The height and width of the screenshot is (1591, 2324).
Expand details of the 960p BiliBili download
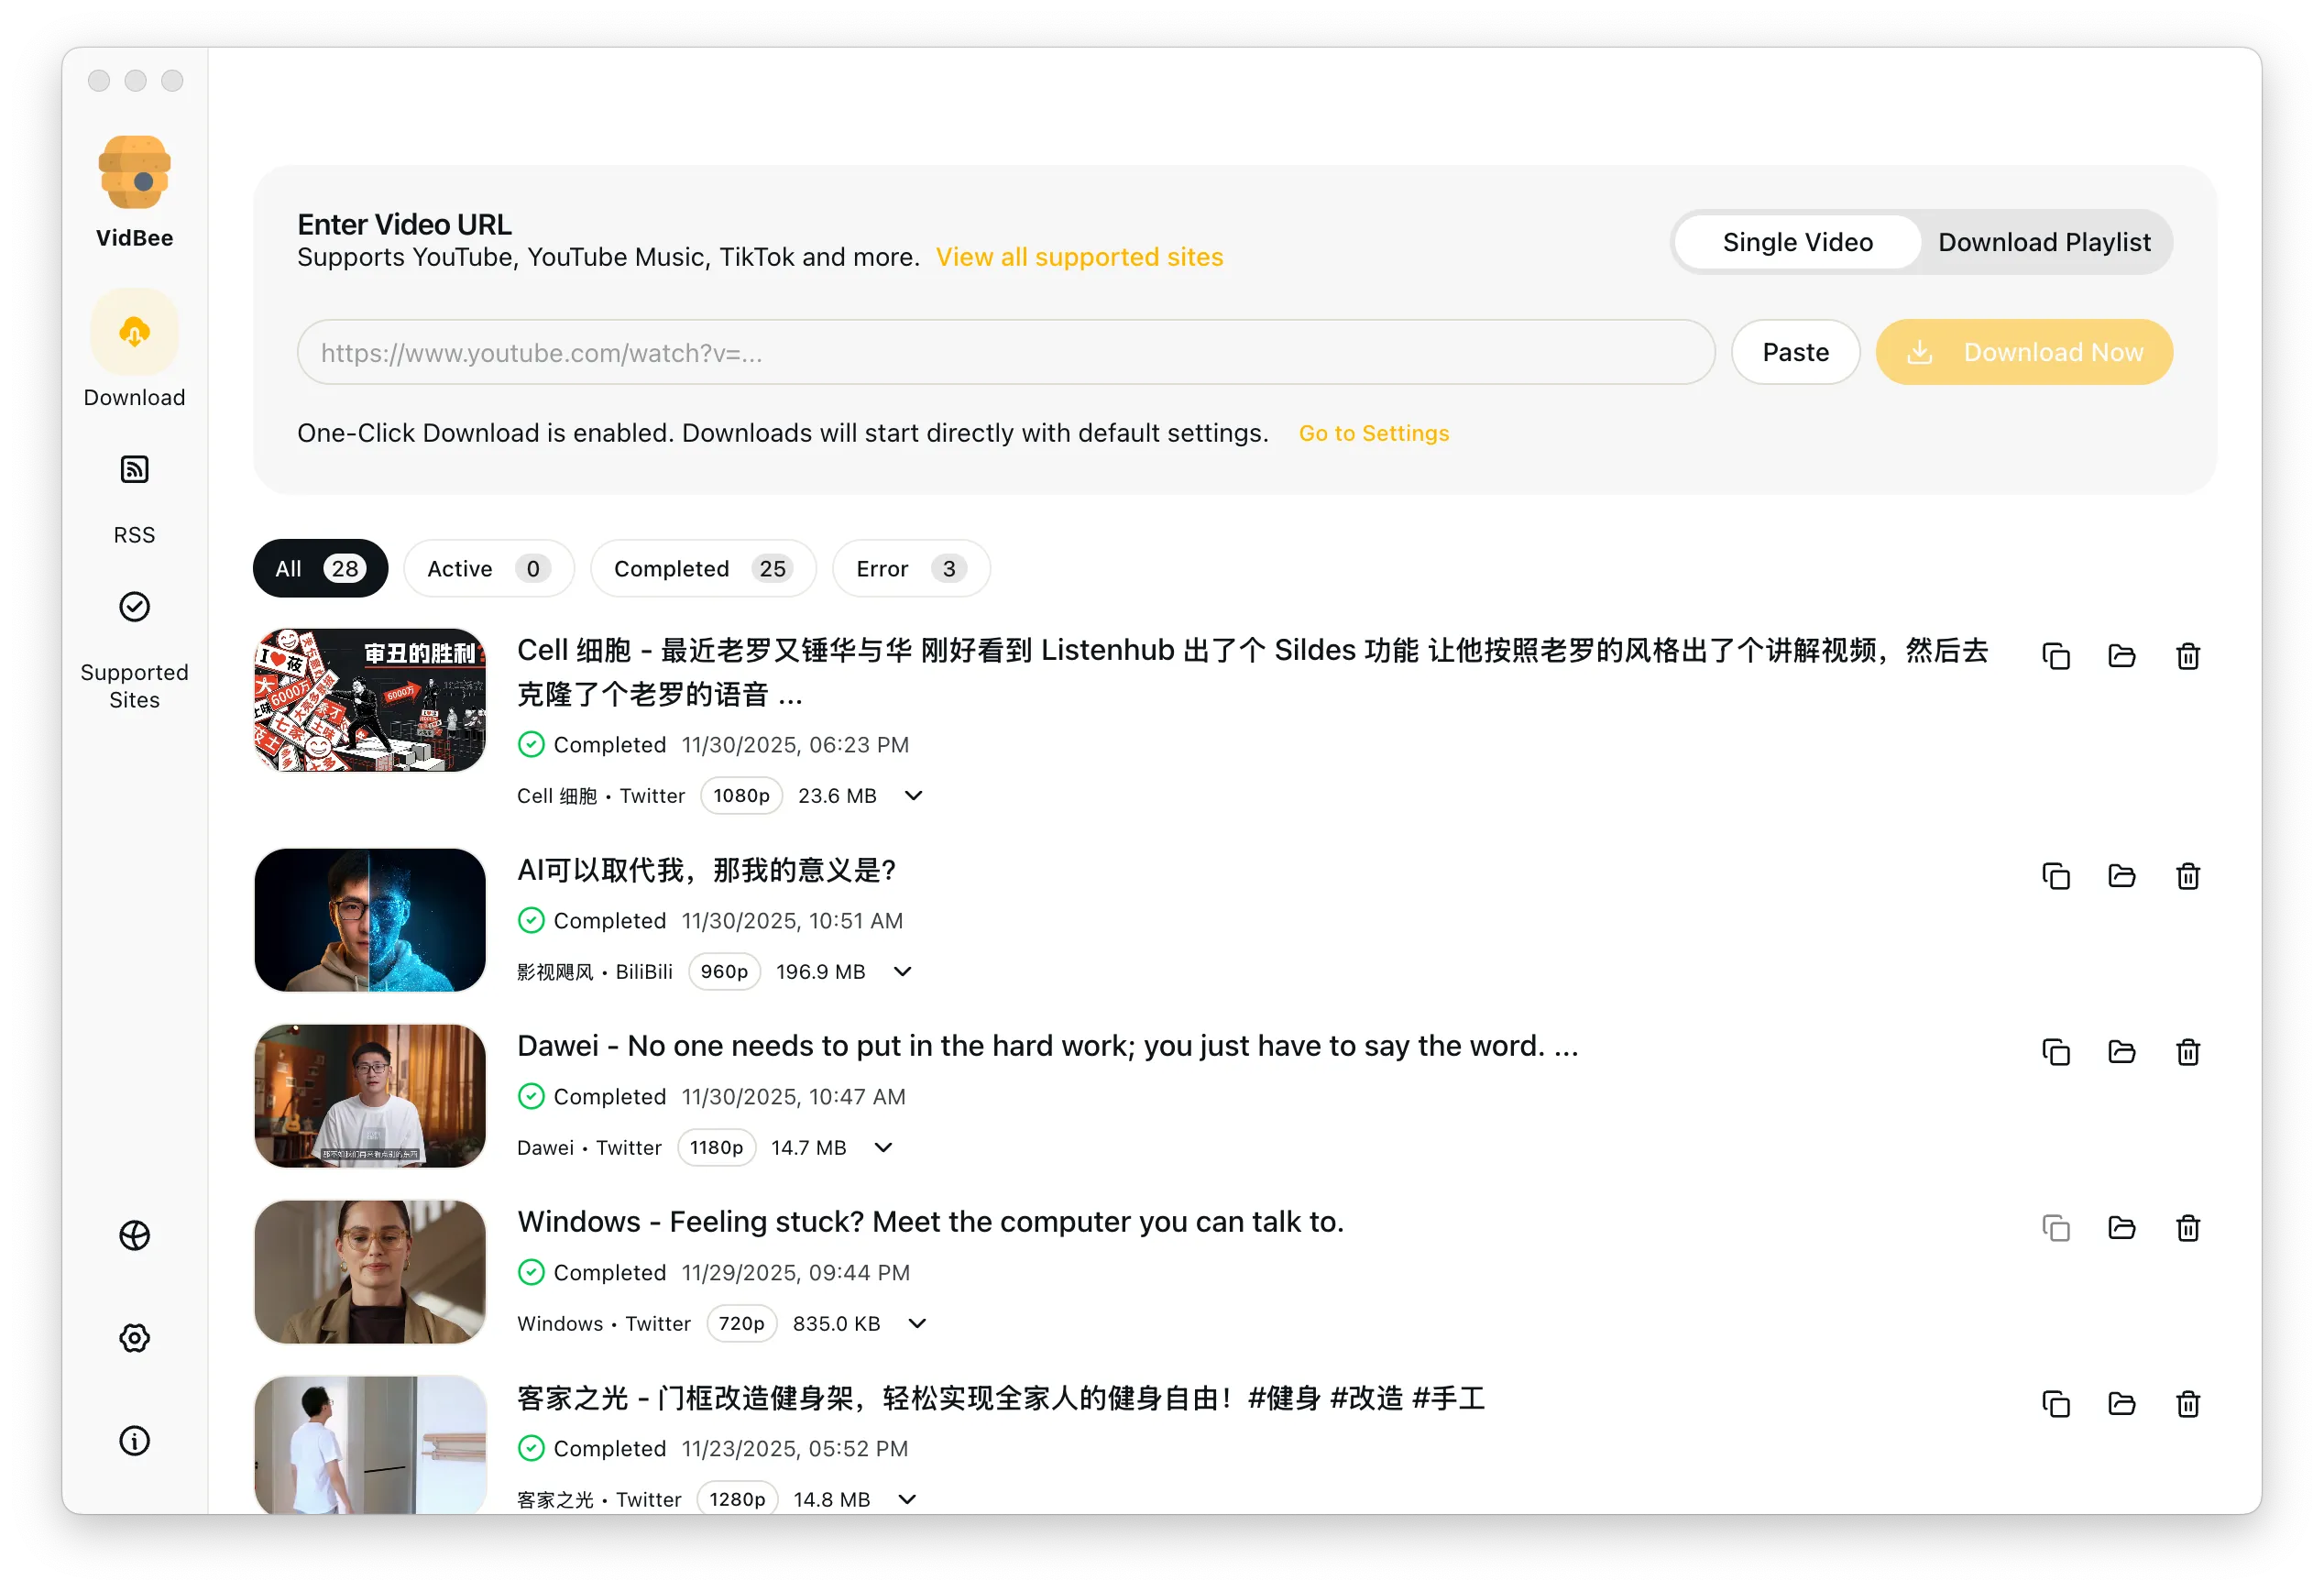(x=903, y=971)
